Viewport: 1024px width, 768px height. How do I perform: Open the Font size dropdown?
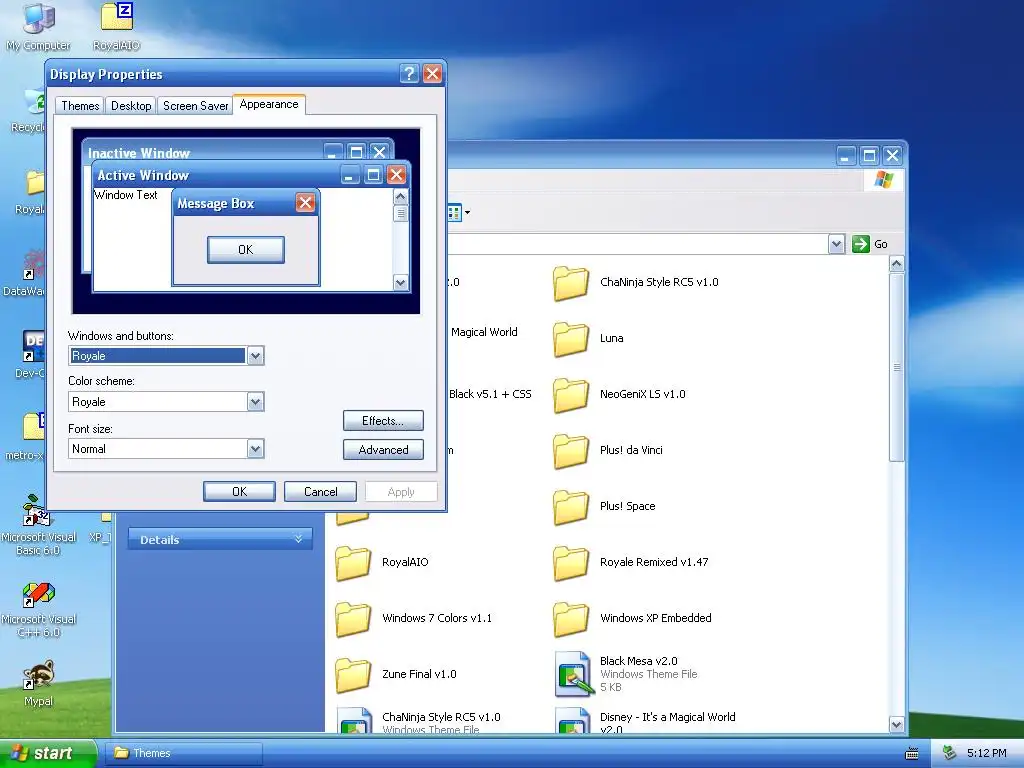coord(255,449)
